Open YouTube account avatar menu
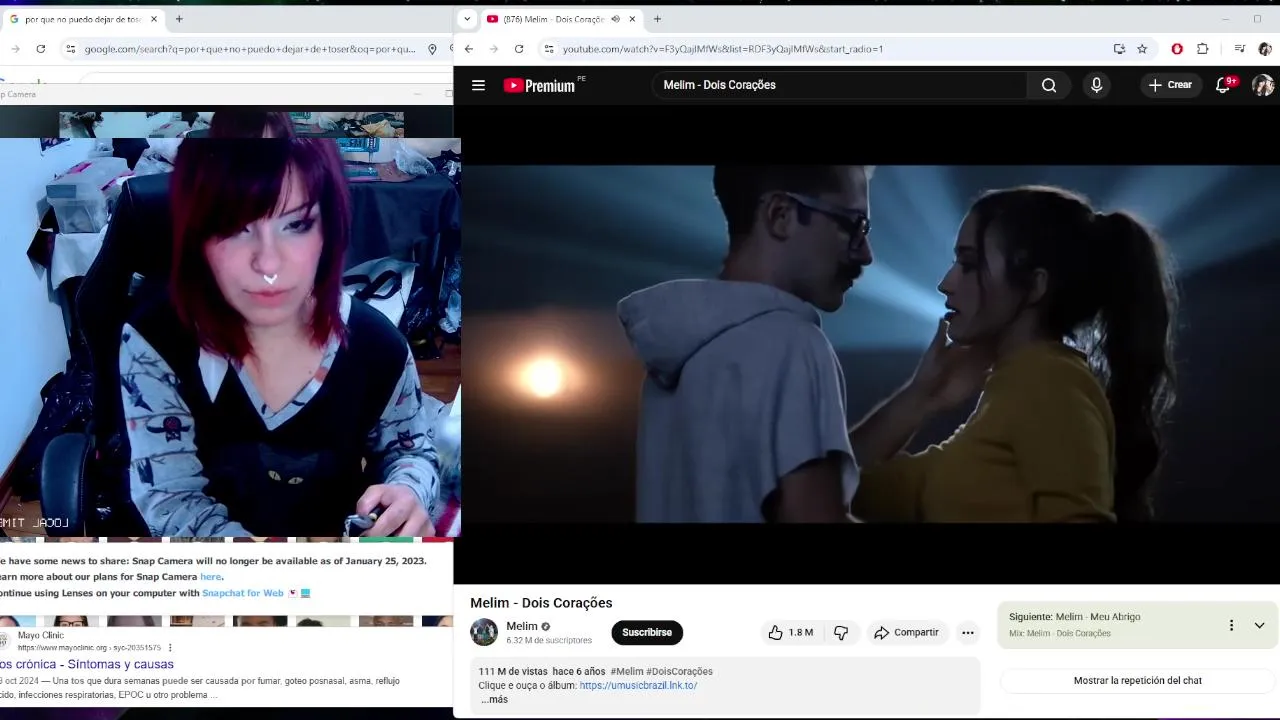 (1263, 85)
